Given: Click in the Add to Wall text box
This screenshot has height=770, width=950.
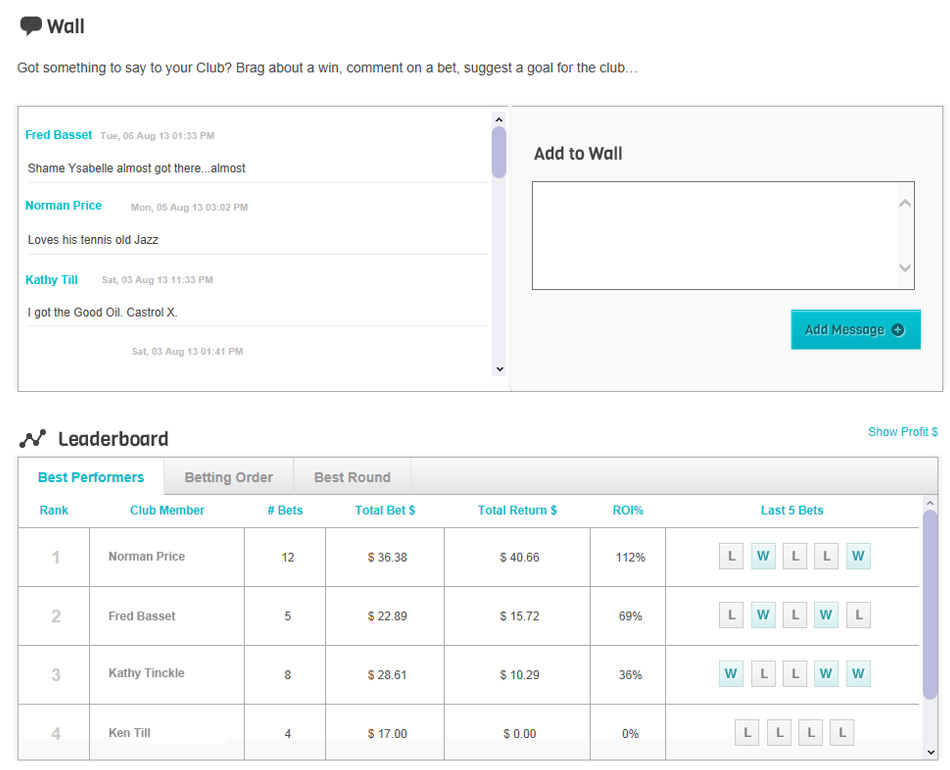Looking at the screenshot, I should (x=715, y=235).
